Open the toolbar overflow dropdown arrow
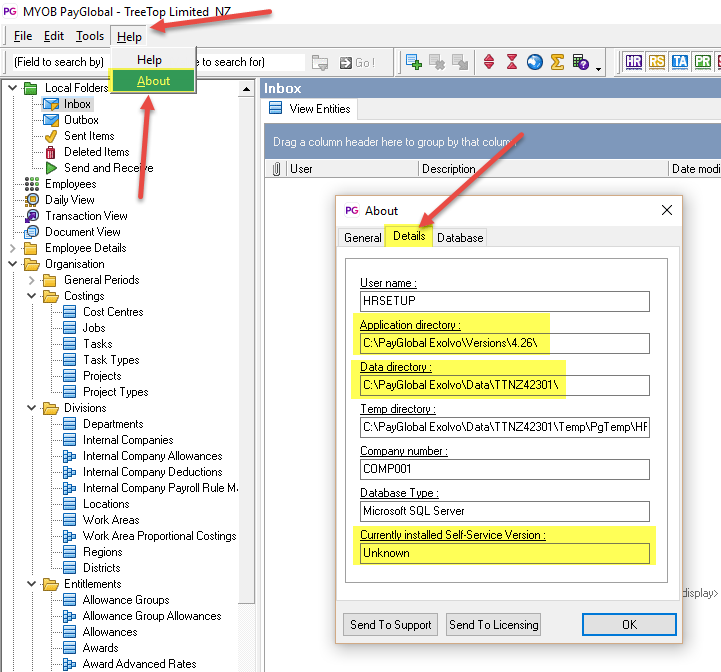 (598, 69)
